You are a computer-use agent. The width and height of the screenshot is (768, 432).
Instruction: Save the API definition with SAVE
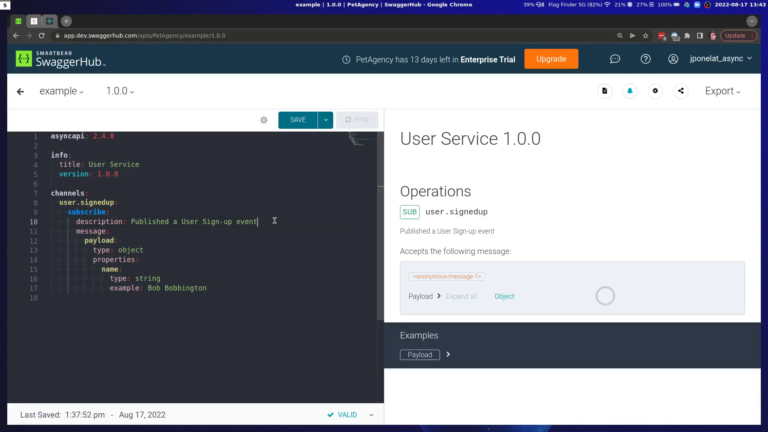(x=298, y=120)
